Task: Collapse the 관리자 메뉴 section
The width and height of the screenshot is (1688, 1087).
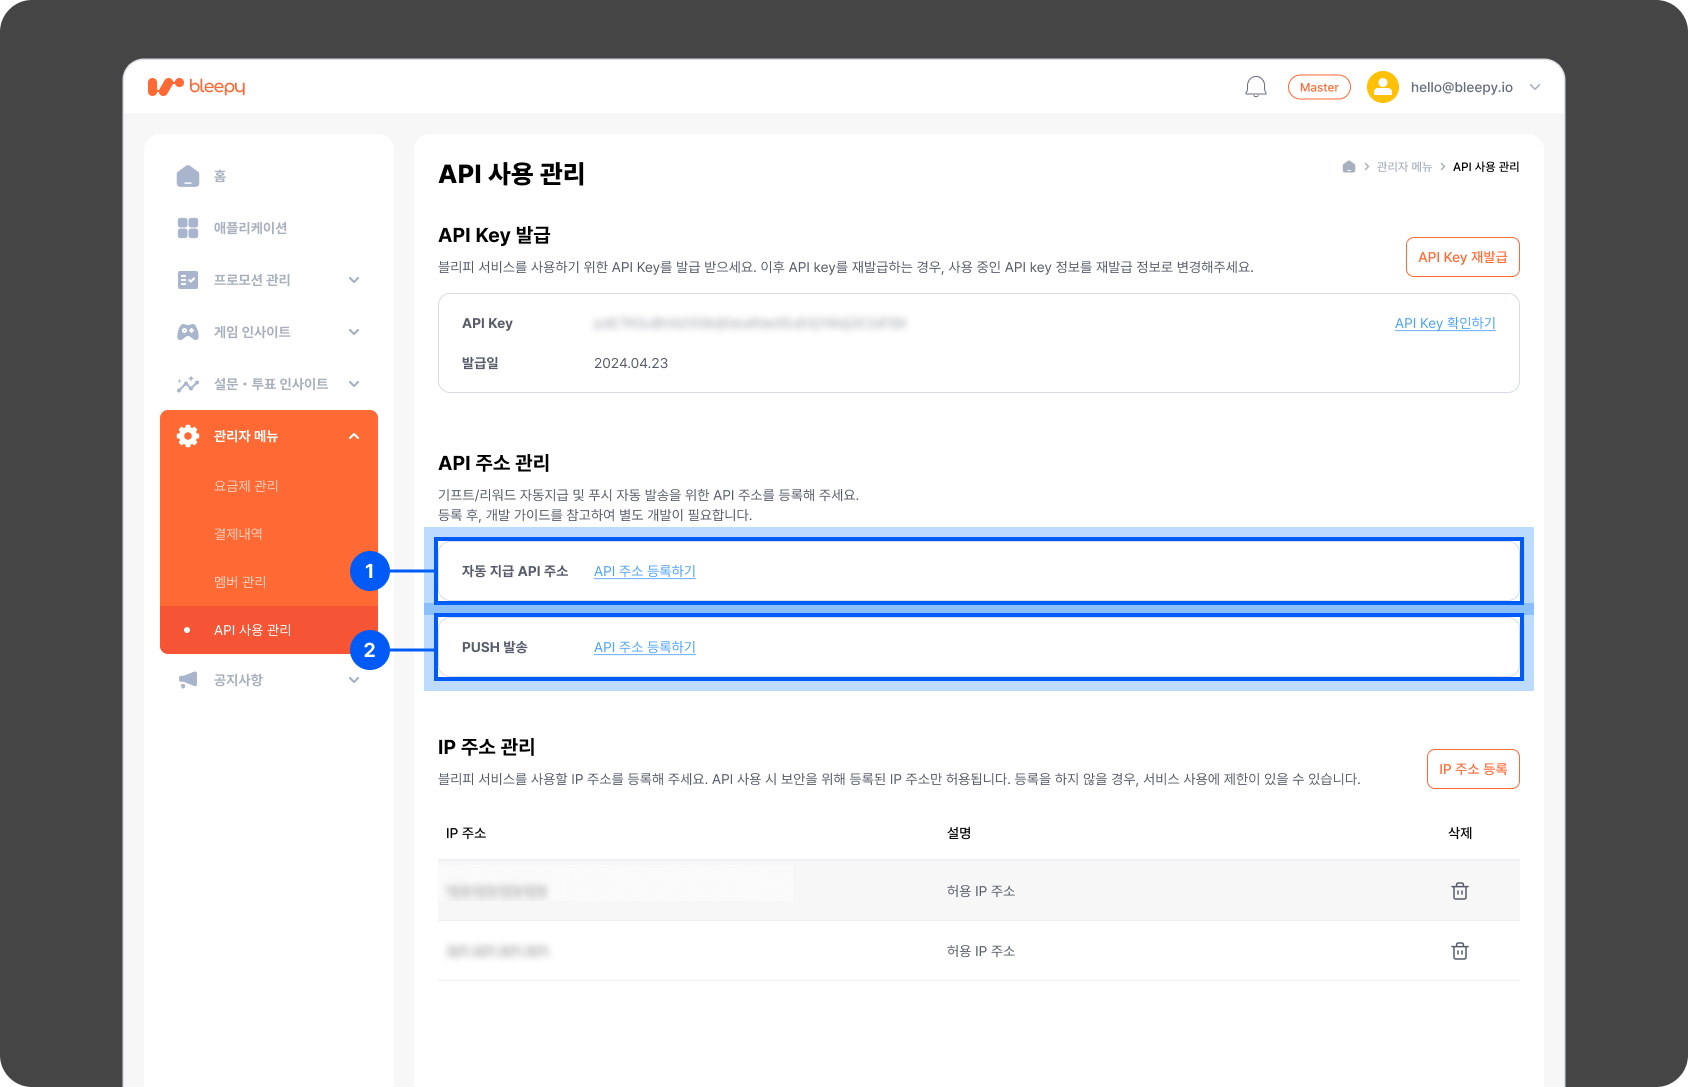Action: coord(354,436)
